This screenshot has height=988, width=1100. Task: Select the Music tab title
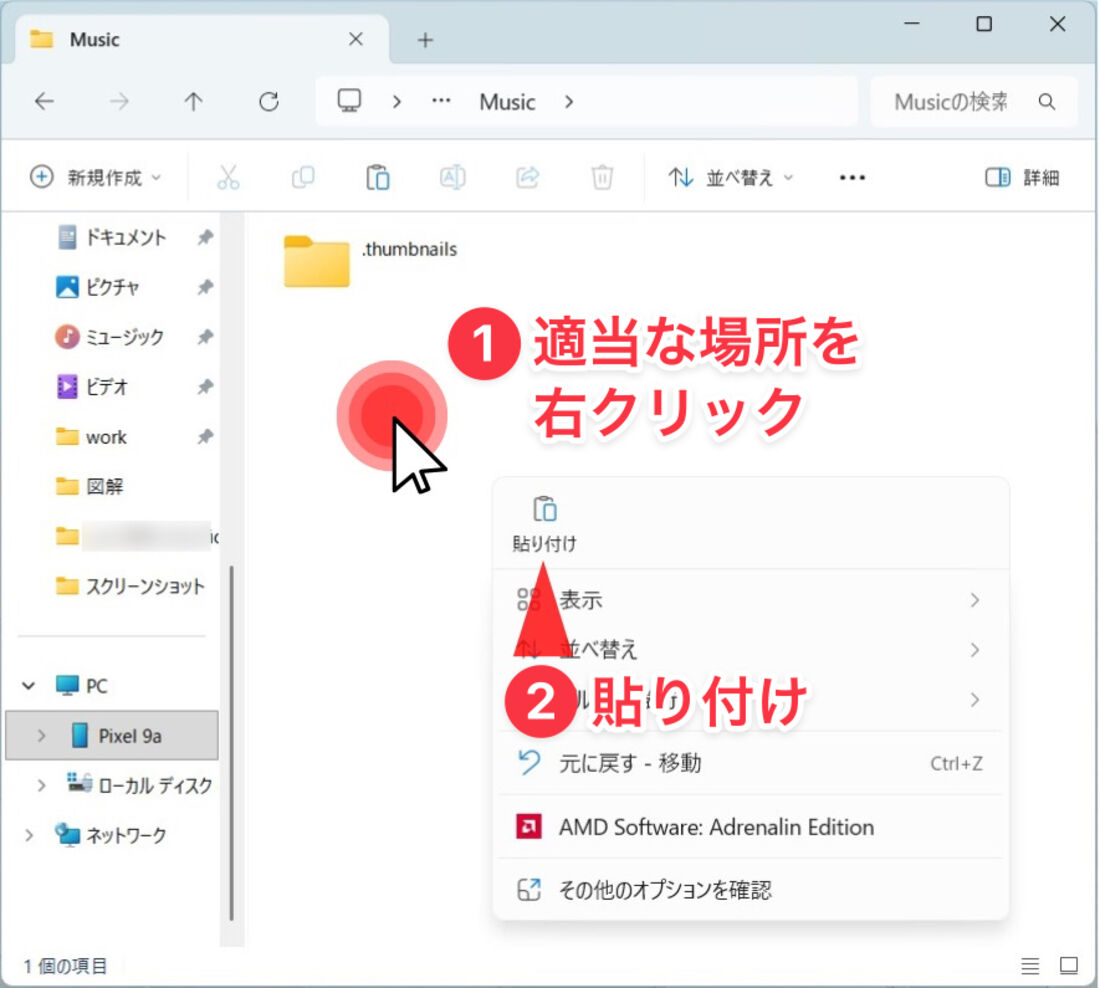(95, 39)
